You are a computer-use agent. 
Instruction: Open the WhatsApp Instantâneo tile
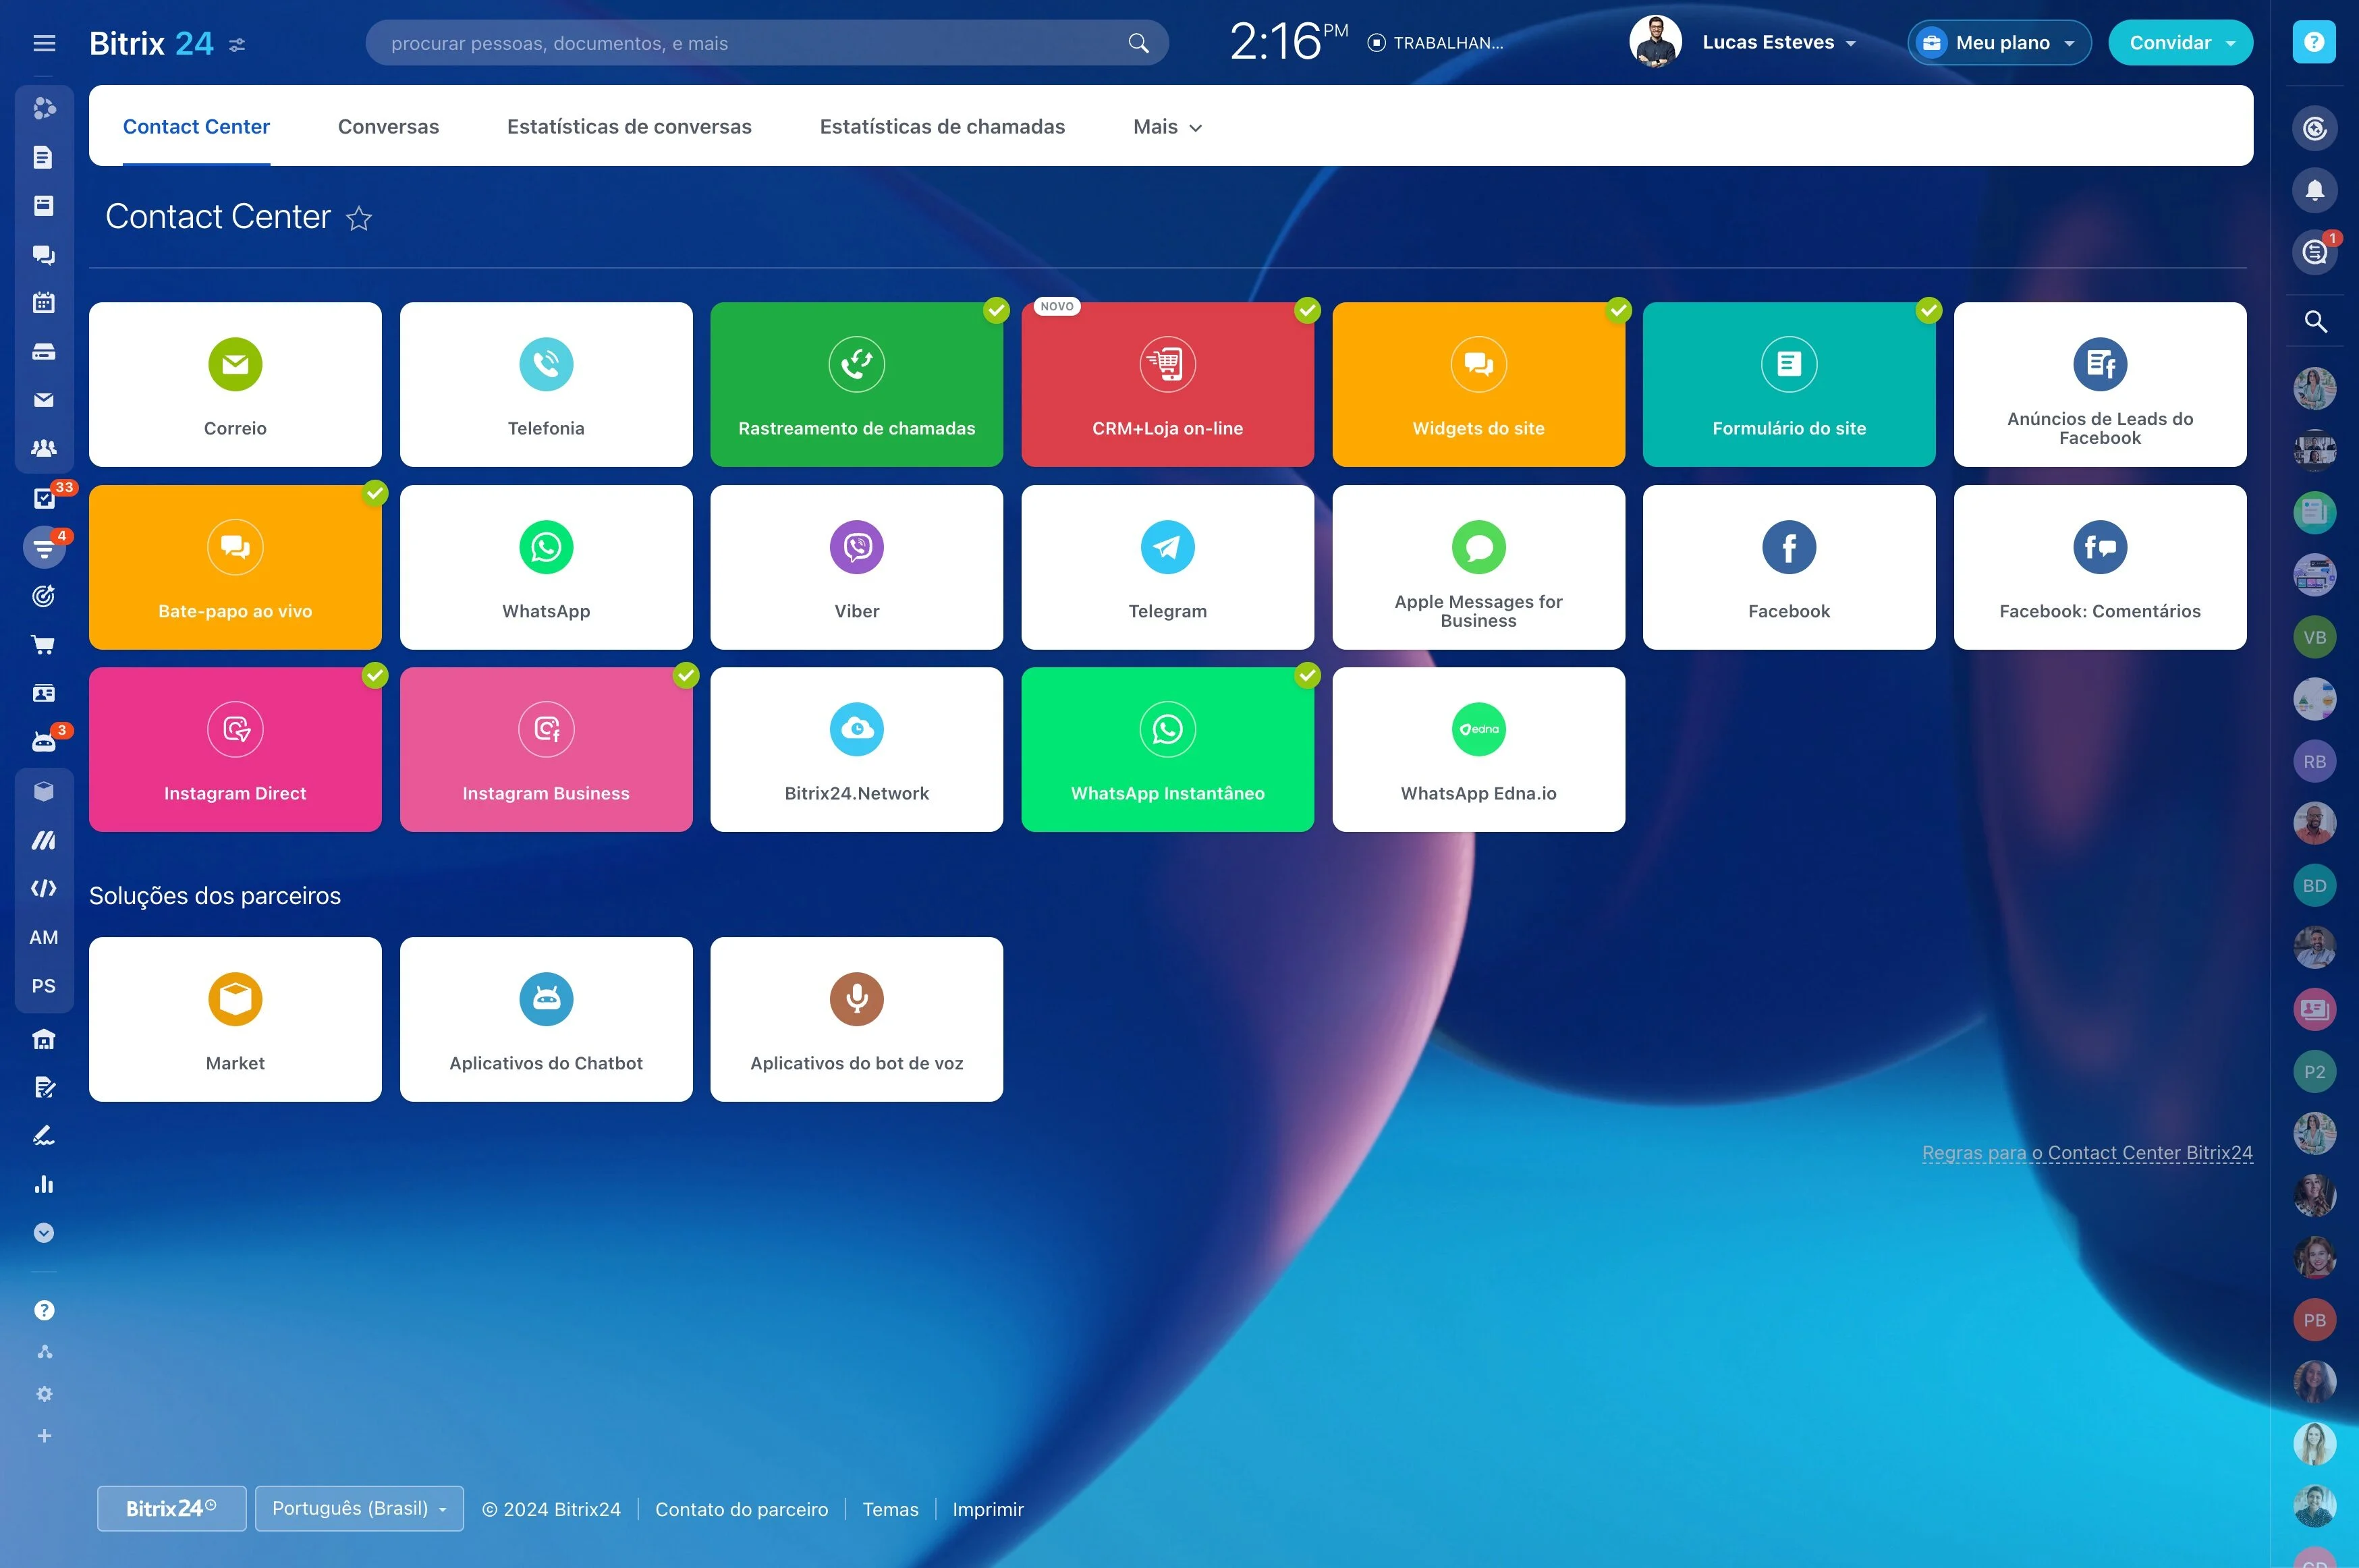1168,749
